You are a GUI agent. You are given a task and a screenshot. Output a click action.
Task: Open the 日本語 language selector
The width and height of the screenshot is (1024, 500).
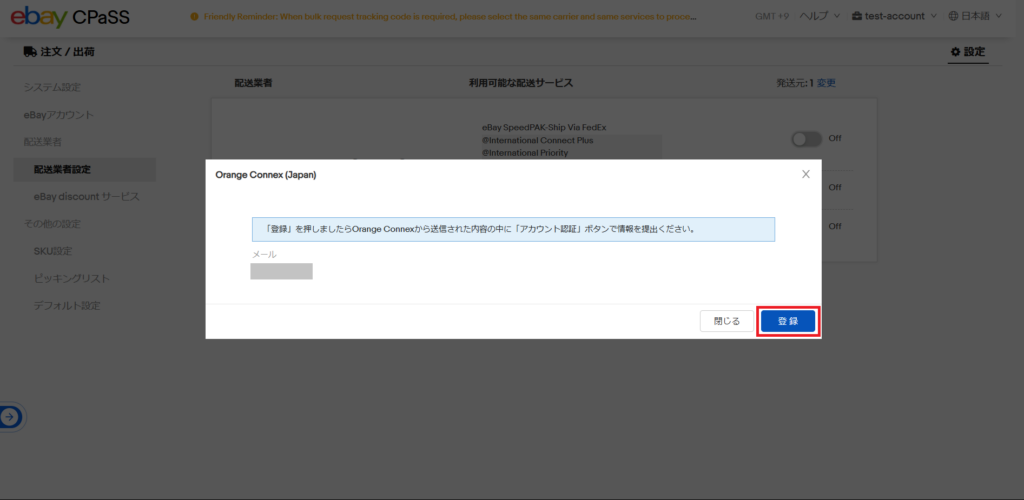tap(974, 16)
